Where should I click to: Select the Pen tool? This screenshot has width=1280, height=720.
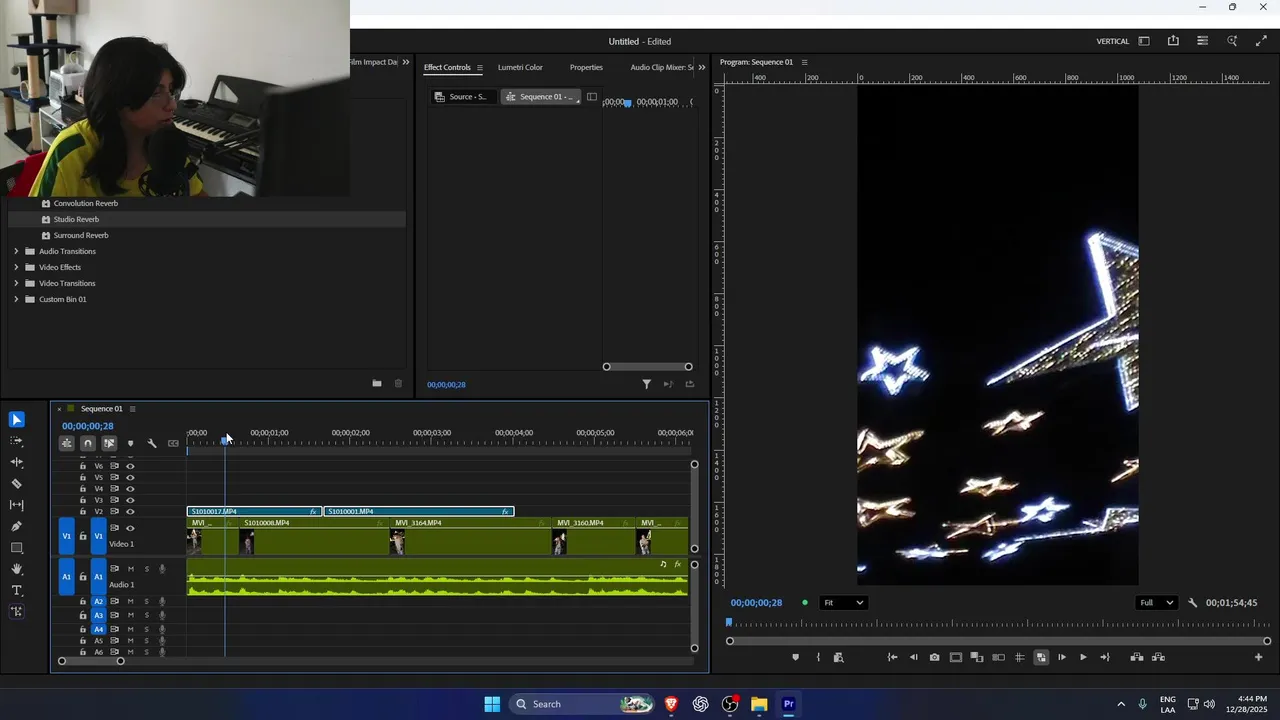17,526
